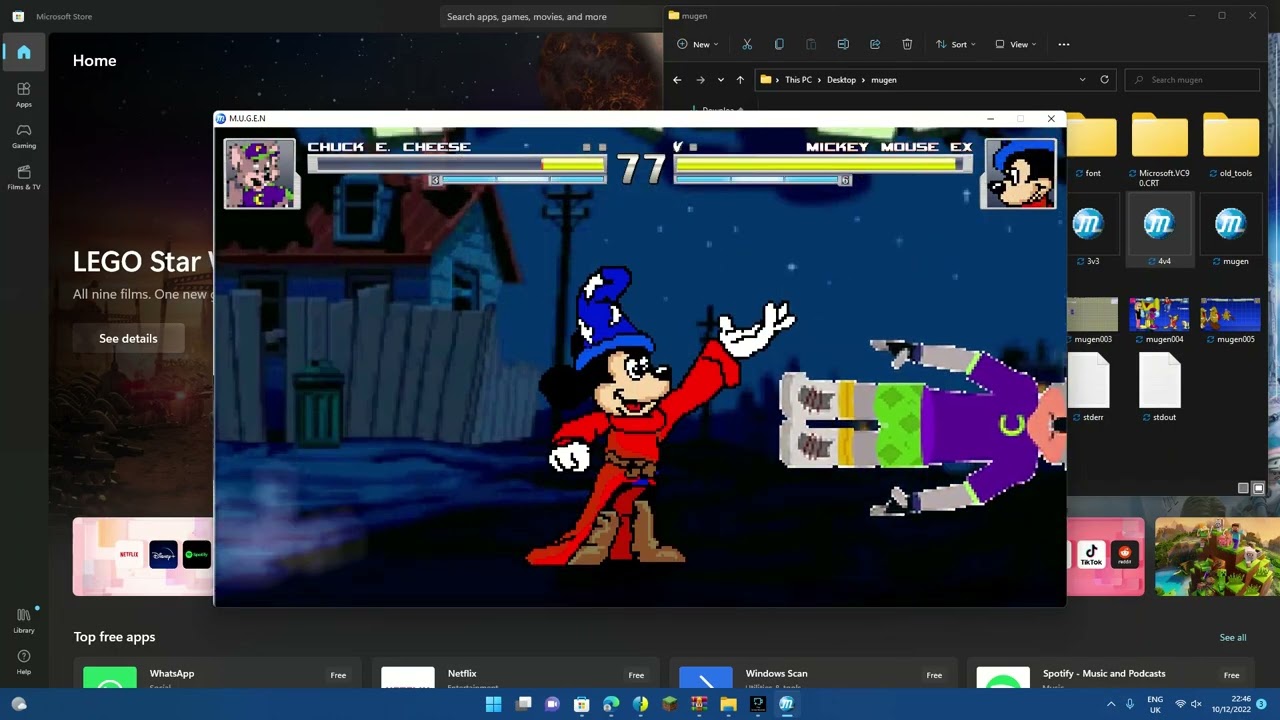Open Home in Microsoft Store sidebar
Viewport: 1280px width, 720px height.
pos(24,52)
